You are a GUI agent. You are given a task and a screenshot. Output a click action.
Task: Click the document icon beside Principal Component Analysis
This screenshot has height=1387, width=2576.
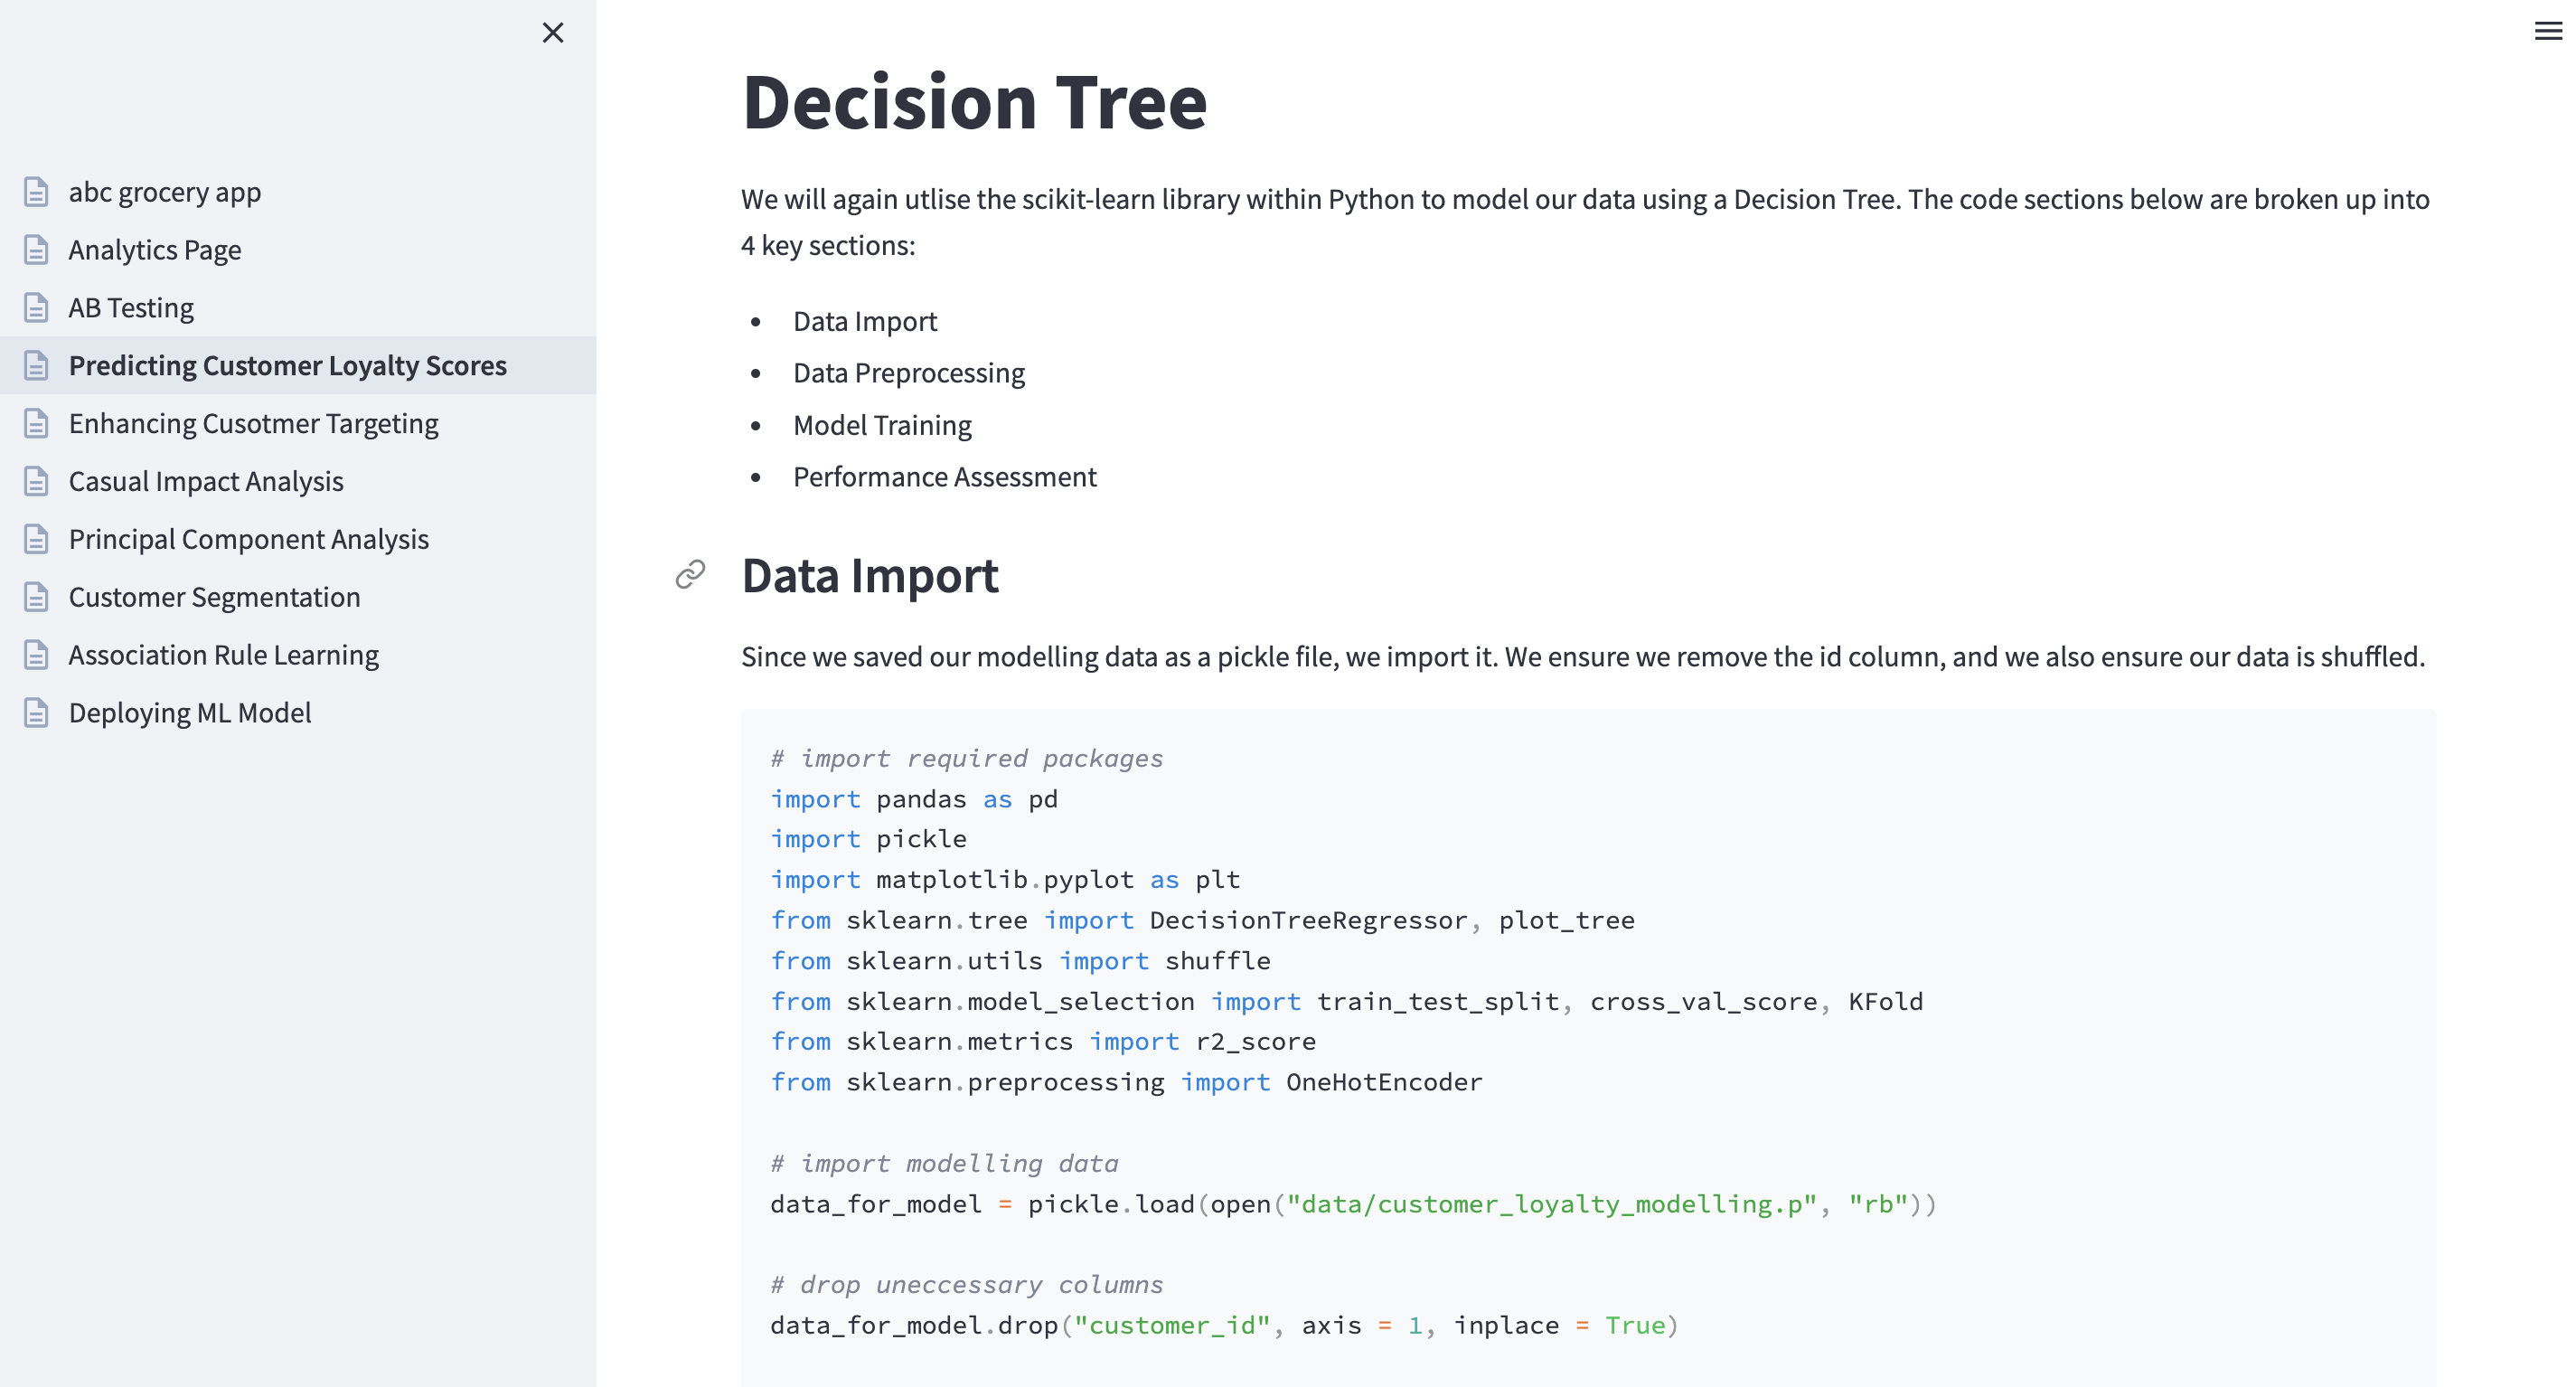click(x=36, y=540)
